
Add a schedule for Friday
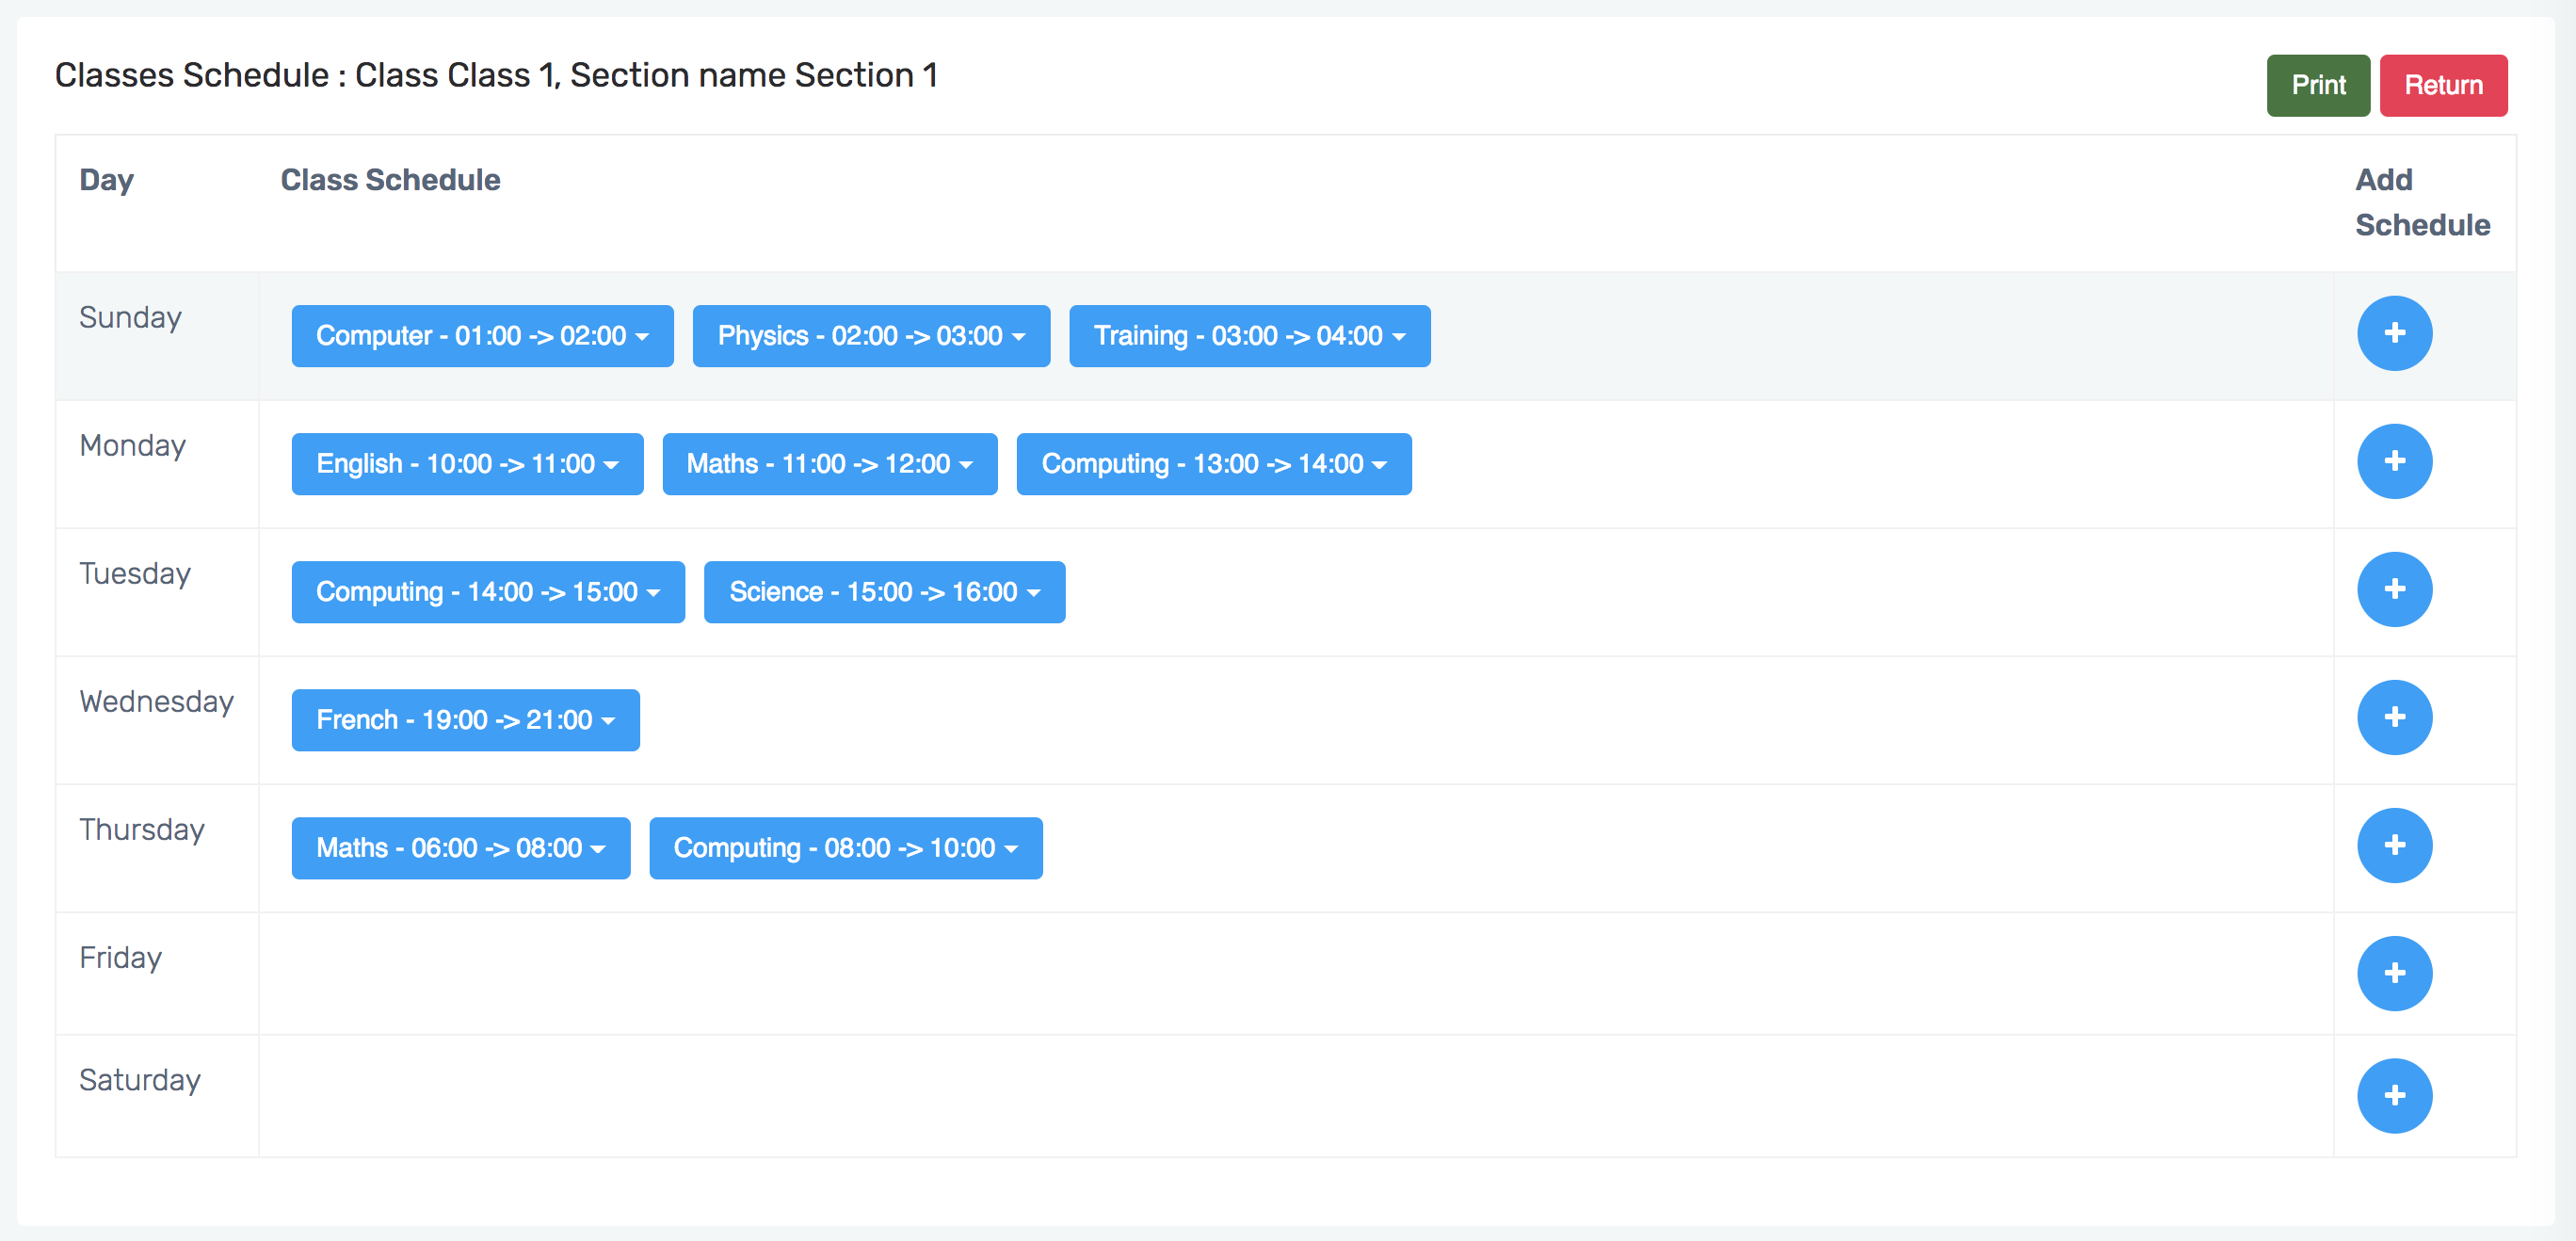coord(2394,973)
